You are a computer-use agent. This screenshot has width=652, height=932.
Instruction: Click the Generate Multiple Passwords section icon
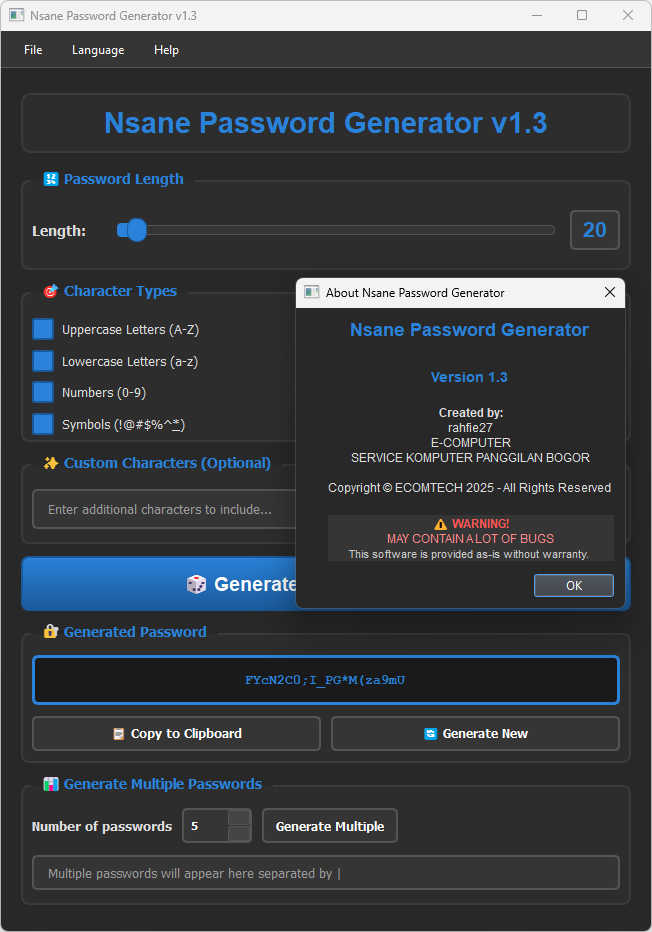[51, 784]
